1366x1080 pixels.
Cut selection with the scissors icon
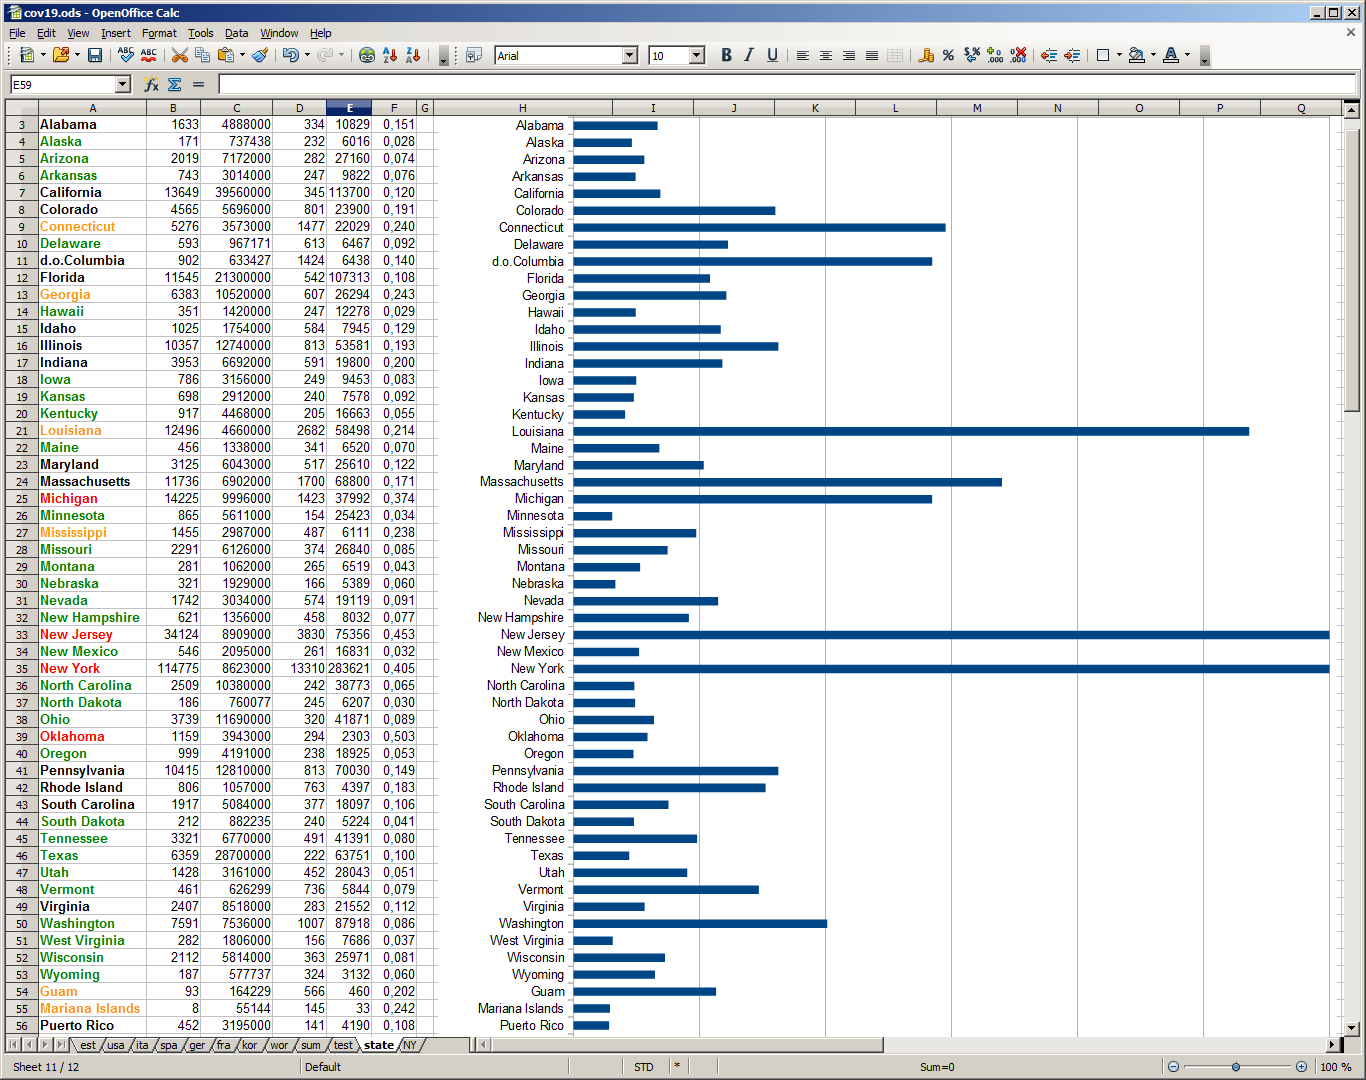pyautogui.click(x=180, y=55)
